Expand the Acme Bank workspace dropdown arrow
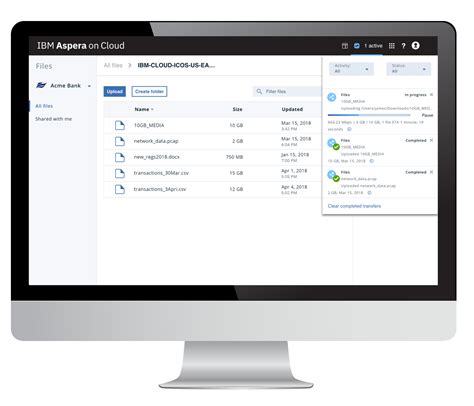This screenshot has height=406, width=474. point(89,86)
